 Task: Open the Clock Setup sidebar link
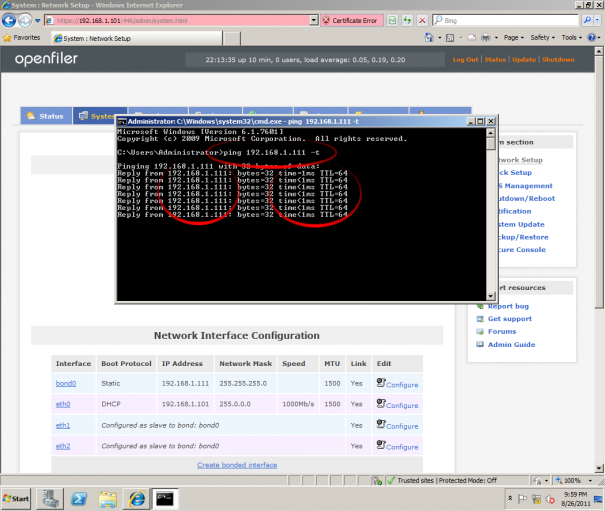click(x=515, y=173)
